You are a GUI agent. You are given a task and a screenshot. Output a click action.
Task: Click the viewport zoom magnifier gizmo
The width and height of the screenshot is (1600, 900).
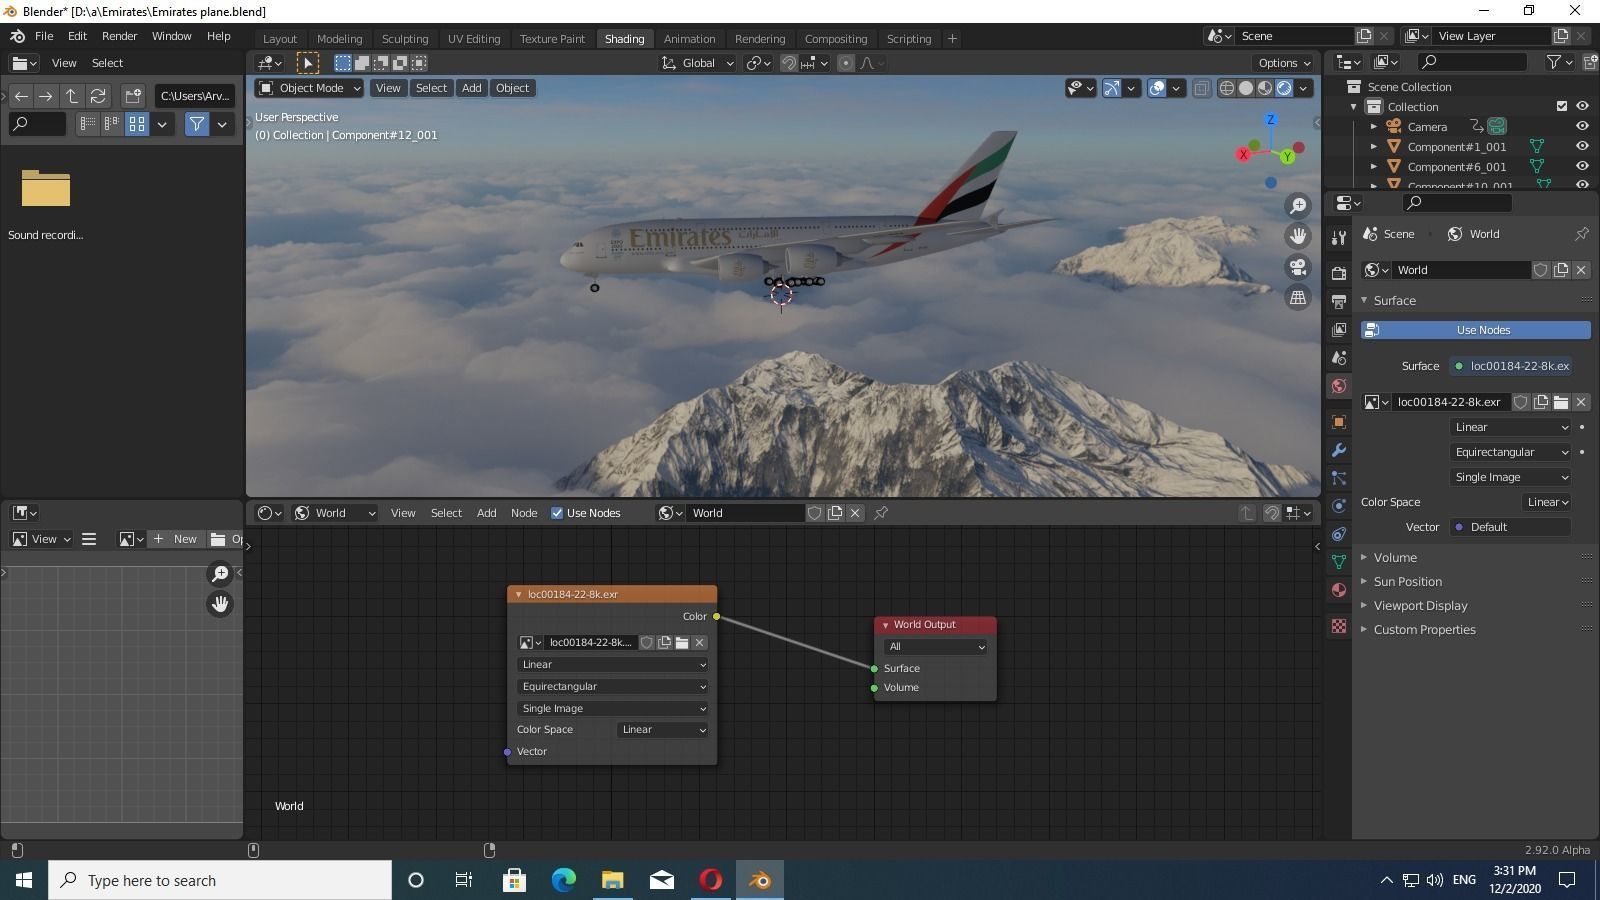(1298, 205)
